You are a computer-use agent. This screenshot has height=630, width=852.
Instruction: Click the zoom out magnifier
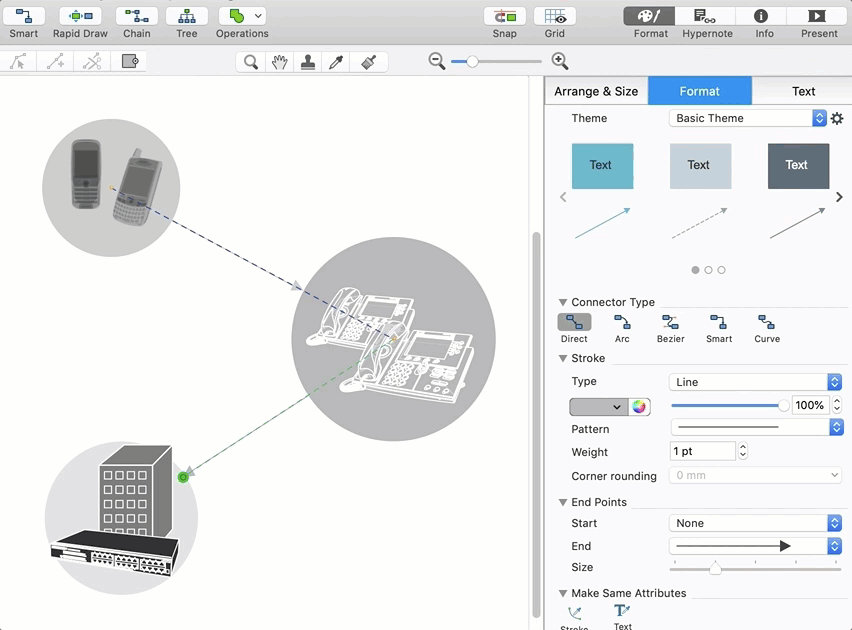(x=437, y=61)
